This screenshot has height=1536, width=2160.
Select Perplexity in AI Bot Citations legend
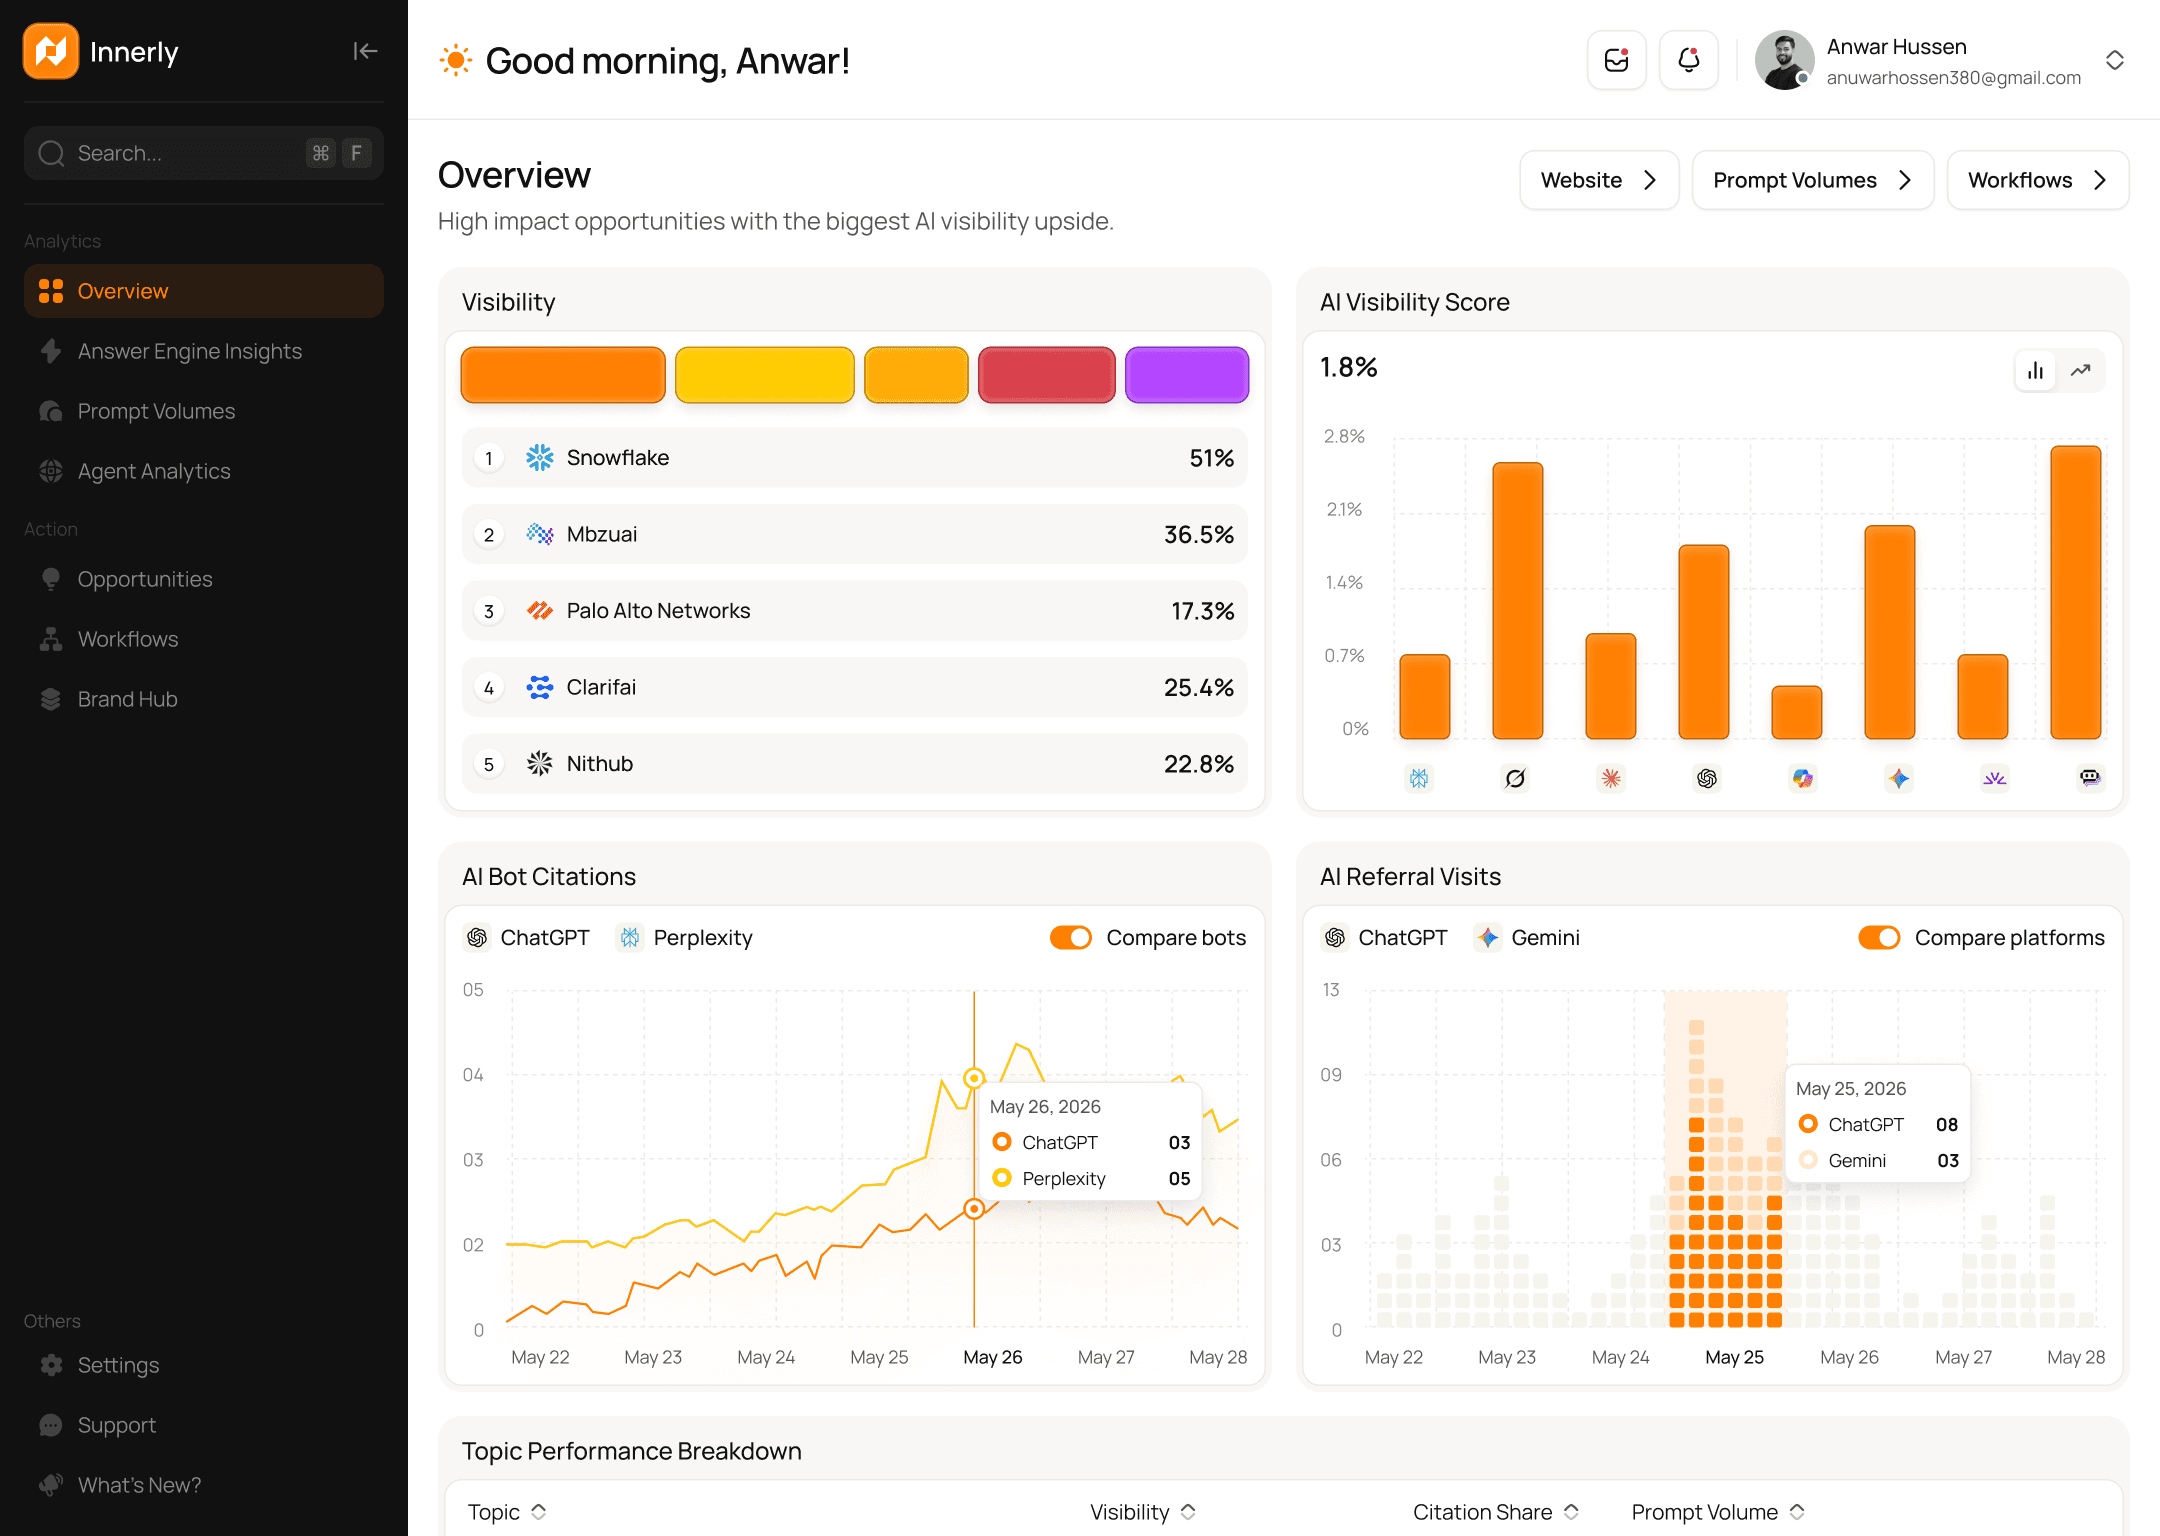click(685, 938)
